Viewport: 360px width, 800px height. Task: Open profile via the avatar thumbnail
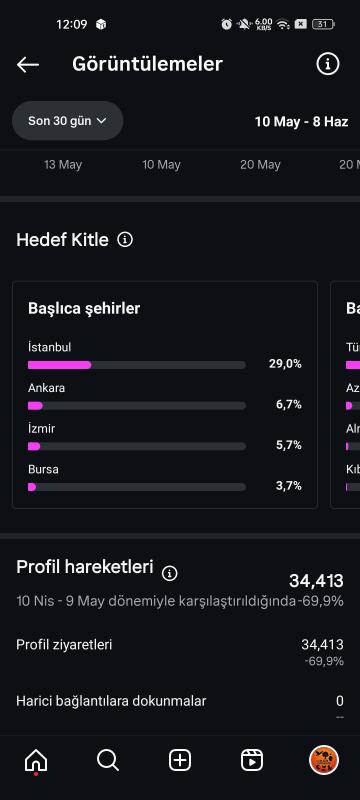tap(324, 760)
